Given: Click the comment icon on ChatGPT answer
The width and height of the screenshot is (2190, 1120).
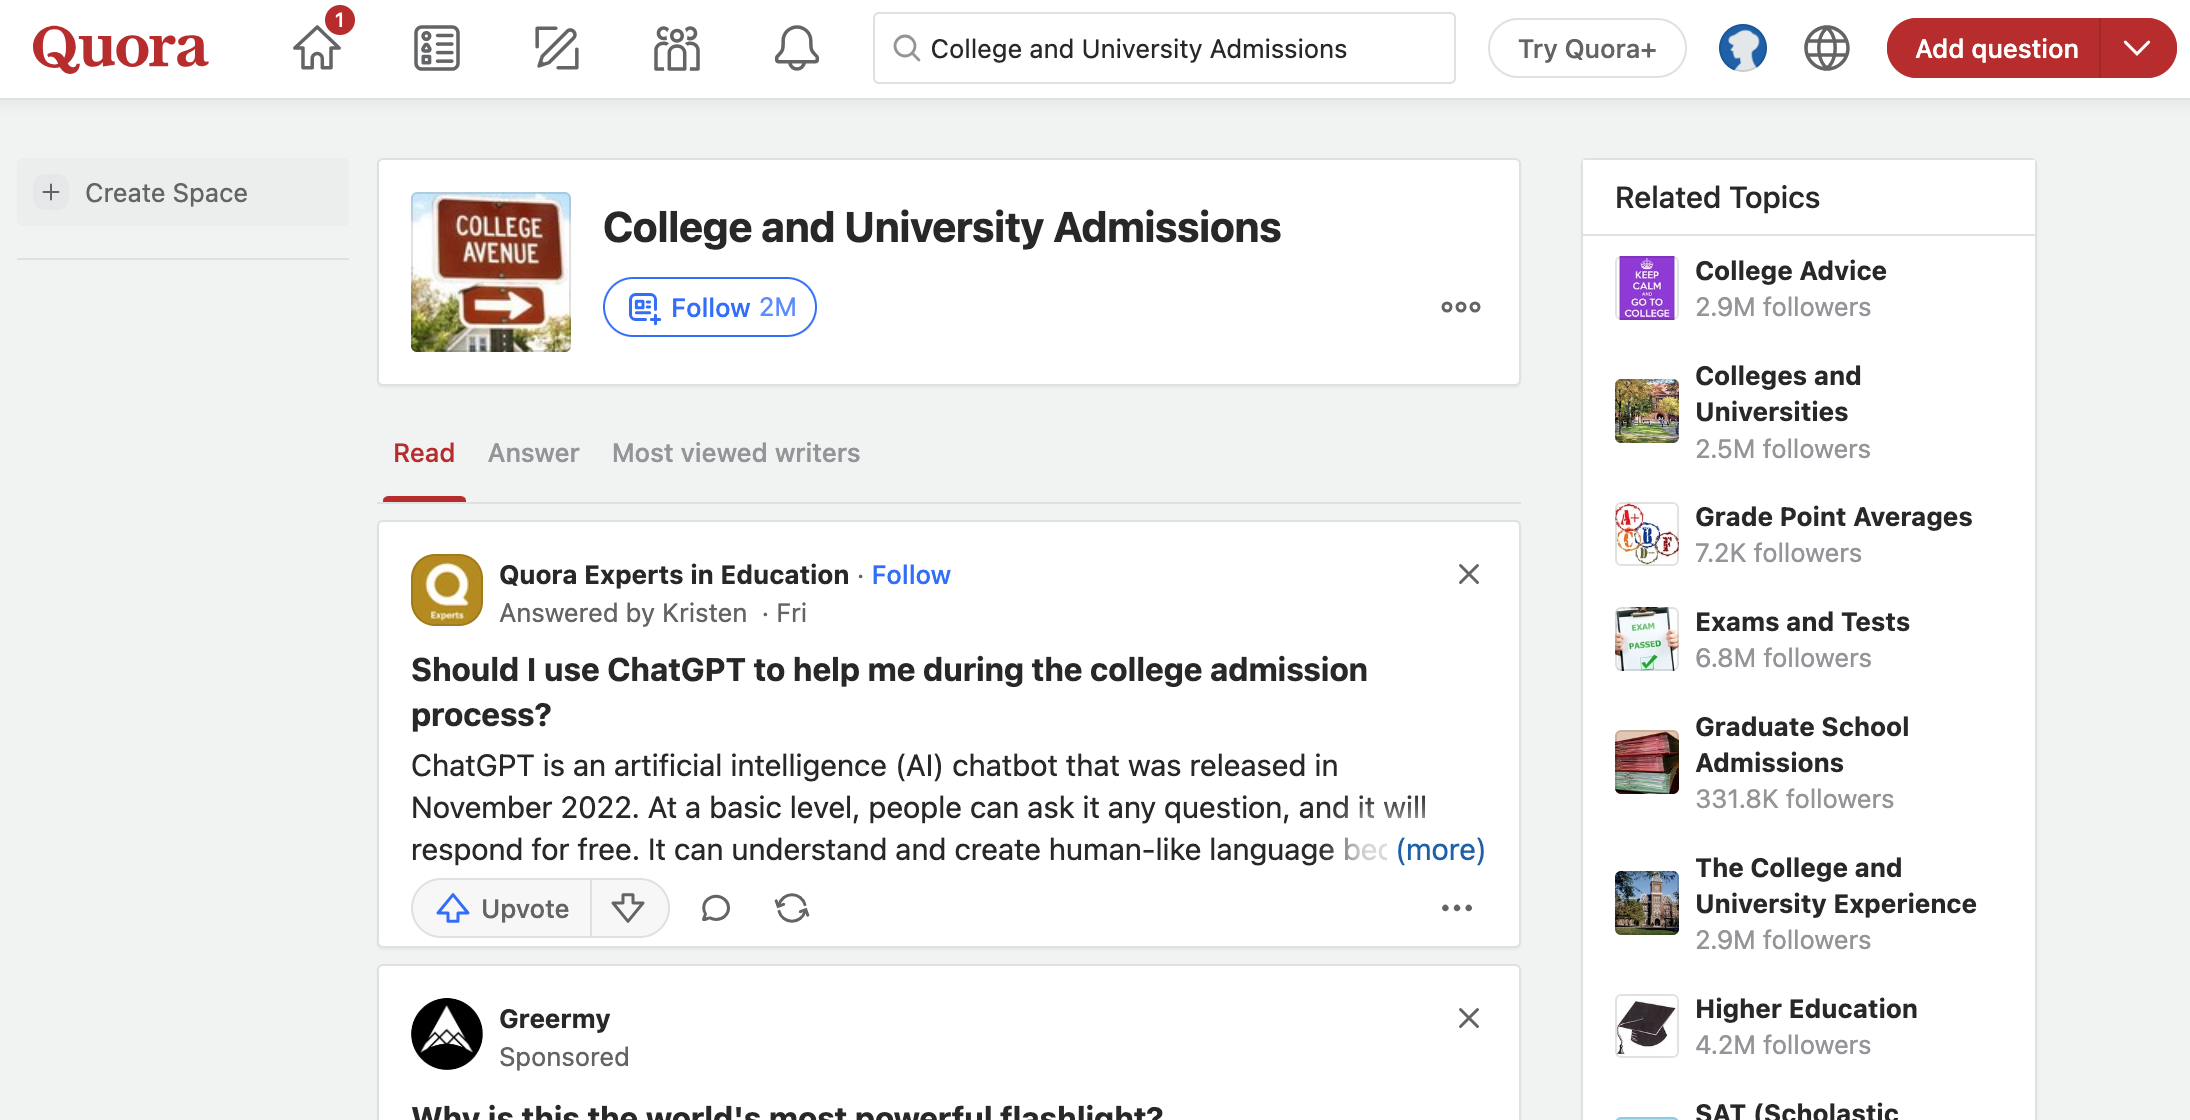Looking at the screenshot, I should 716,908.
